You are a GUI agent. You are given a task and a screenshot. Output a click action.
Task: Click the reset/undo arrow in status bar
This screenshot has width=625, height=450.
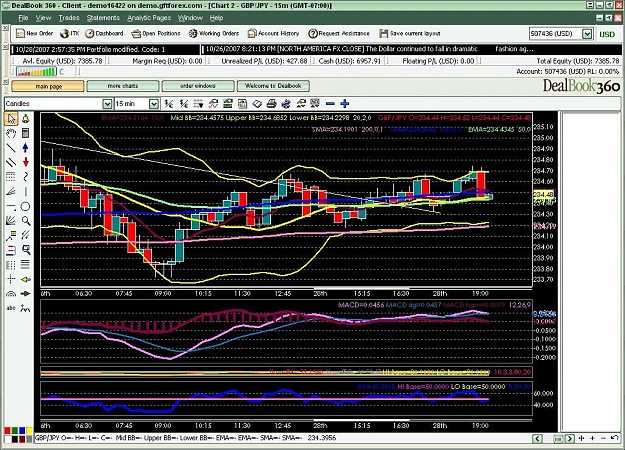pos(614,438)
